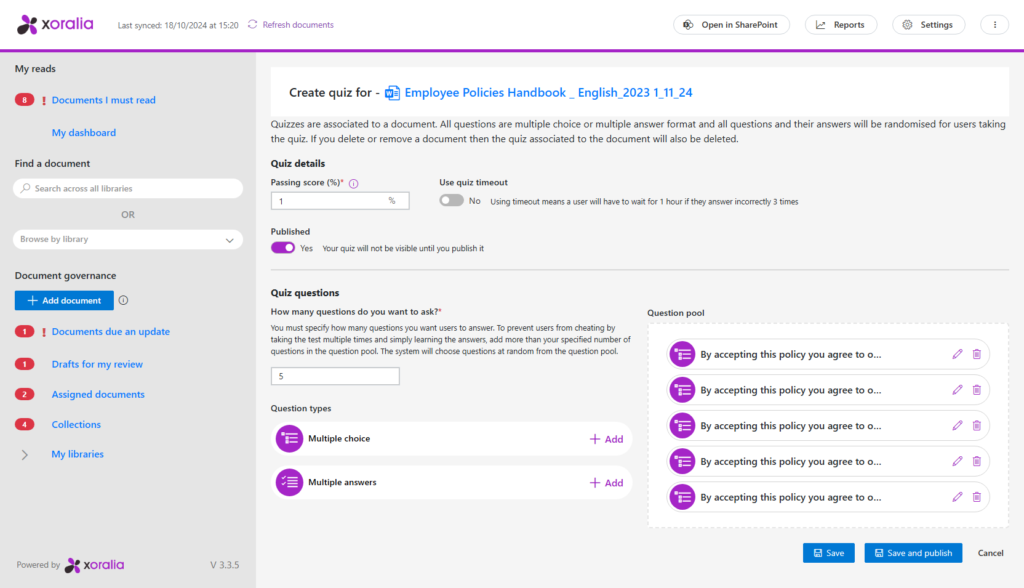Open the Reports page
1024x588 pixels.
[x=840, y=25]
